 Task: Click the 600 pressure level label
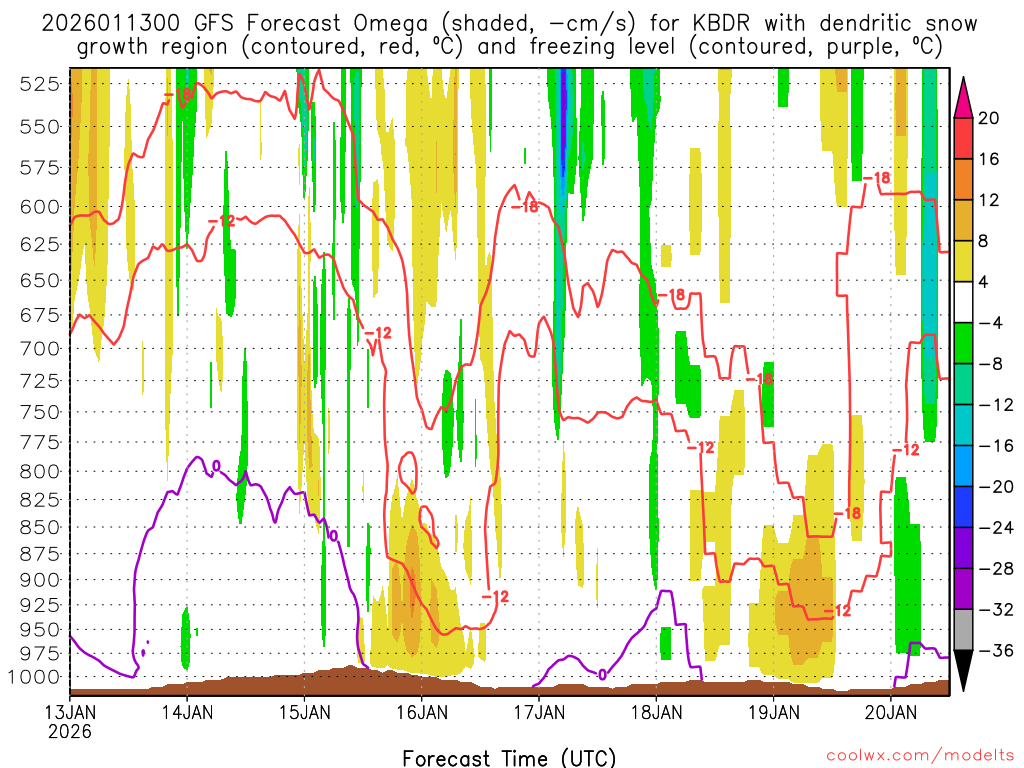point(39,206)
